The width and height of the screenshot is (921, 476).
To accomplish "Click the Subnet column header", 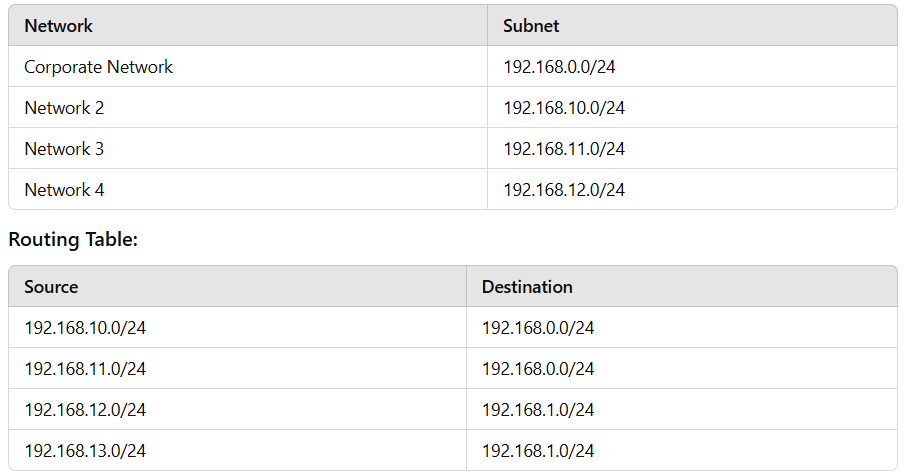I will coord(531,26).
